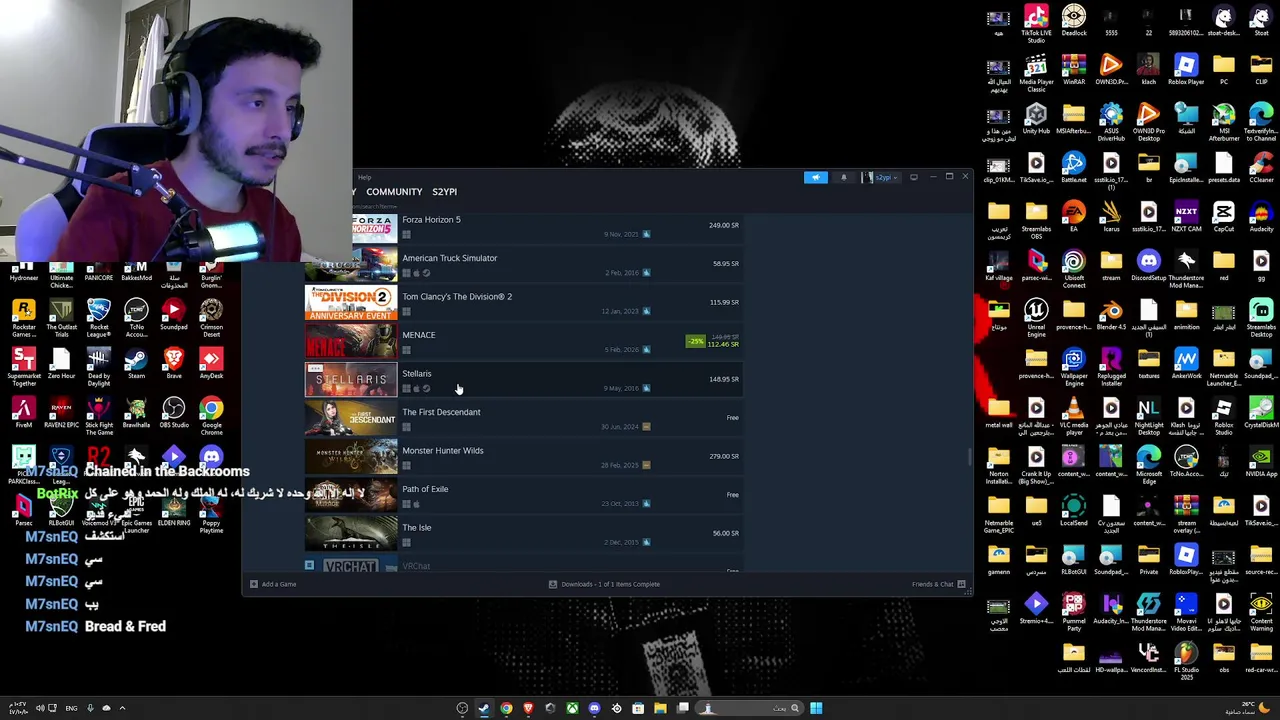Select Streamlabs Desktop icon

point(1261,317)
